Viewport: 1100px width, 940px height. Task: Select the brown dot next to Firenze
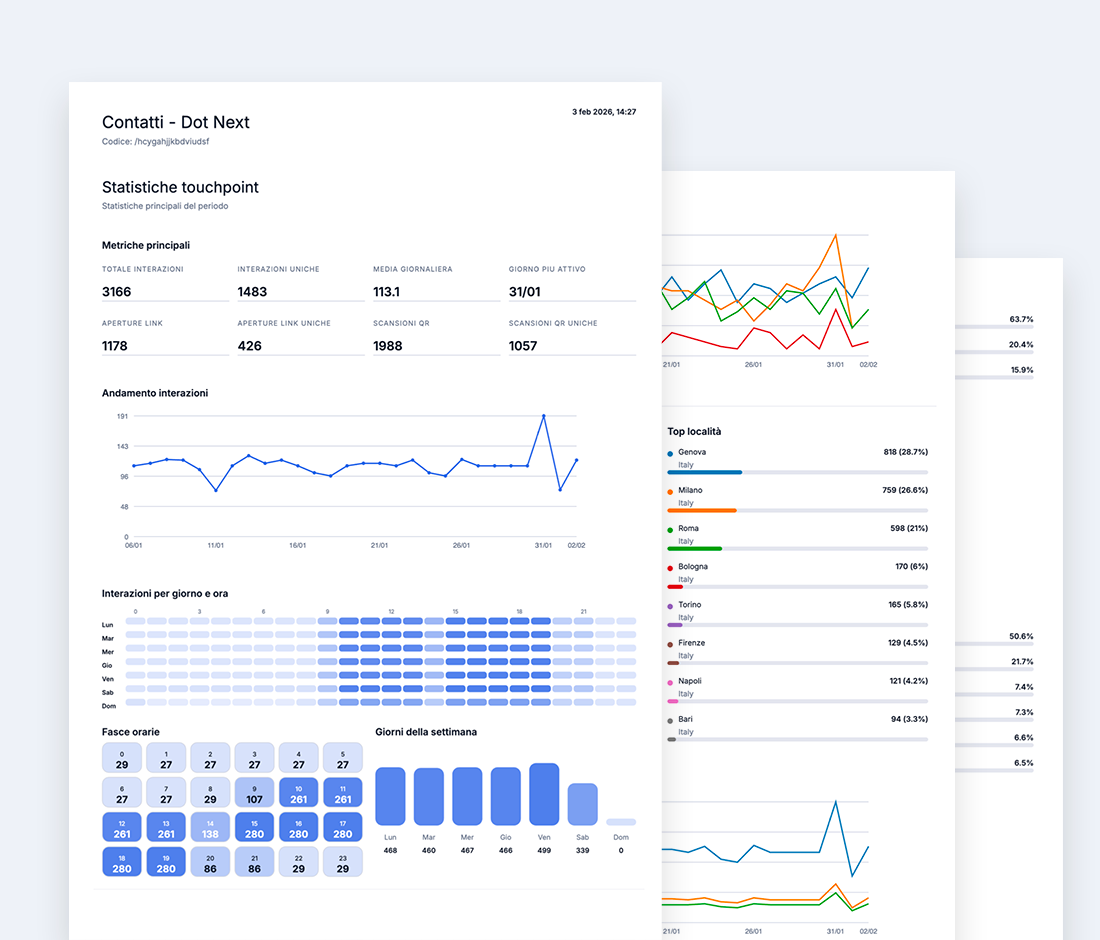click(x=670, y=643)
